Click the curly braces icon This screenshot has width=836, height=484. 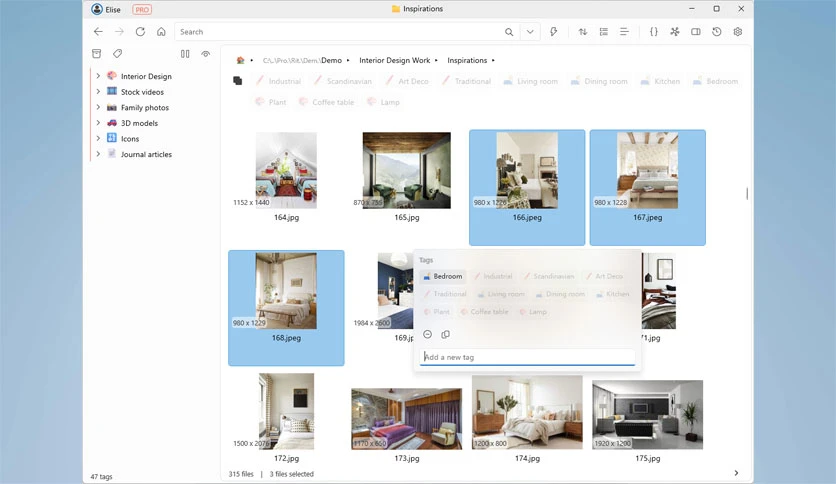[654, 32]
